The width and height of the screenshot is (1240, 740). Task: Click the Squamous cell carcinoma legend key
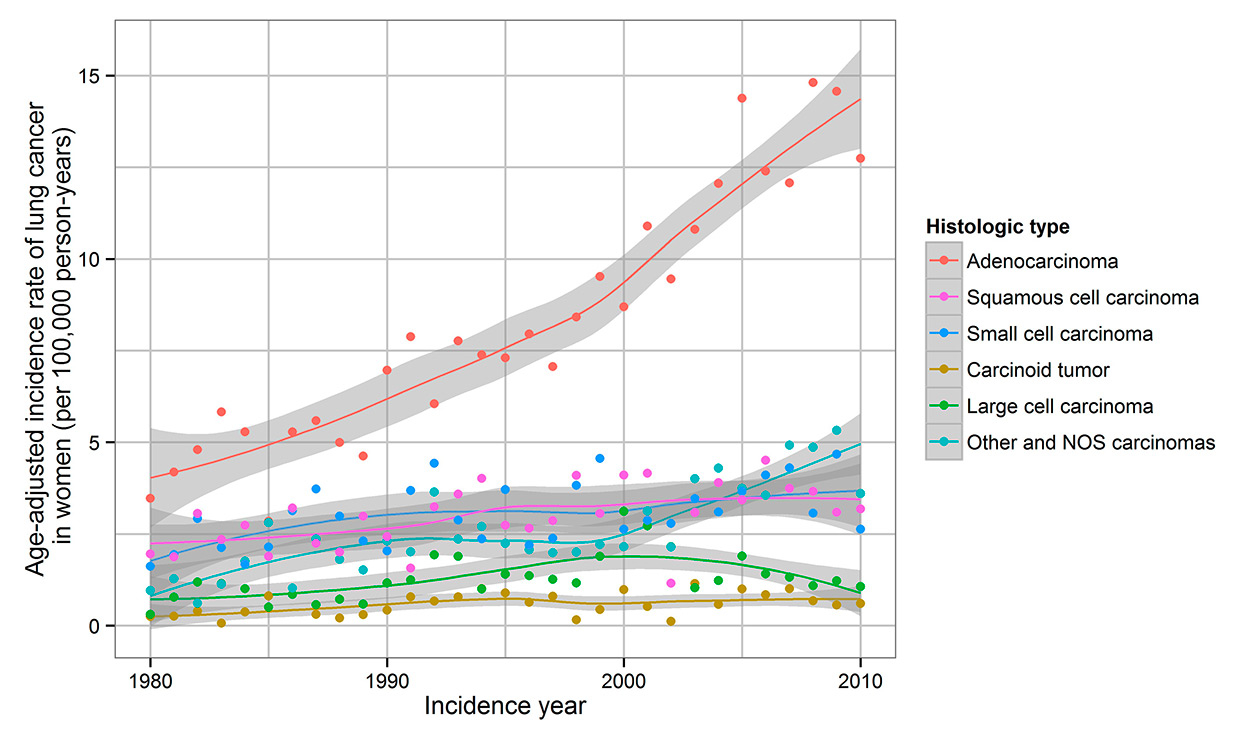pyautogui.click(x=943, y=297)
